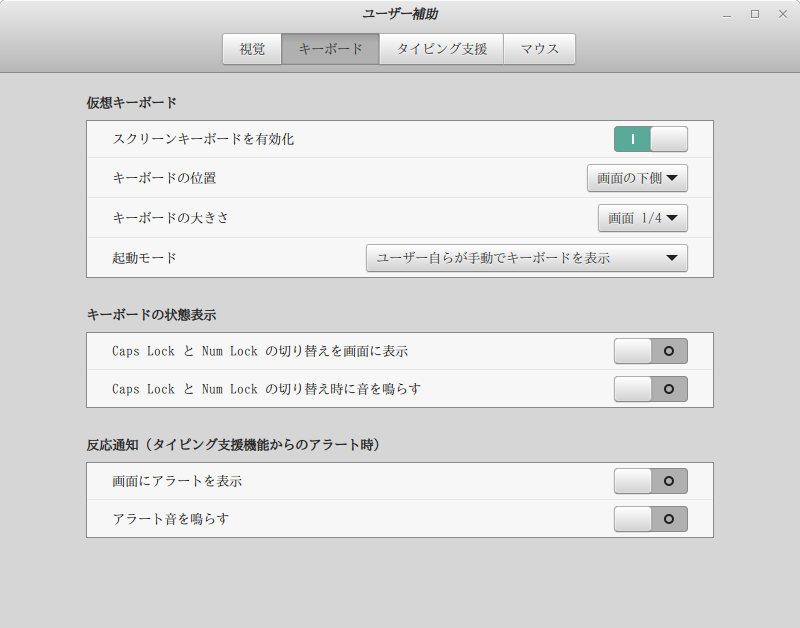
Task: Enable the アラート音を鳴らす switch
Action: click(650, 519)
